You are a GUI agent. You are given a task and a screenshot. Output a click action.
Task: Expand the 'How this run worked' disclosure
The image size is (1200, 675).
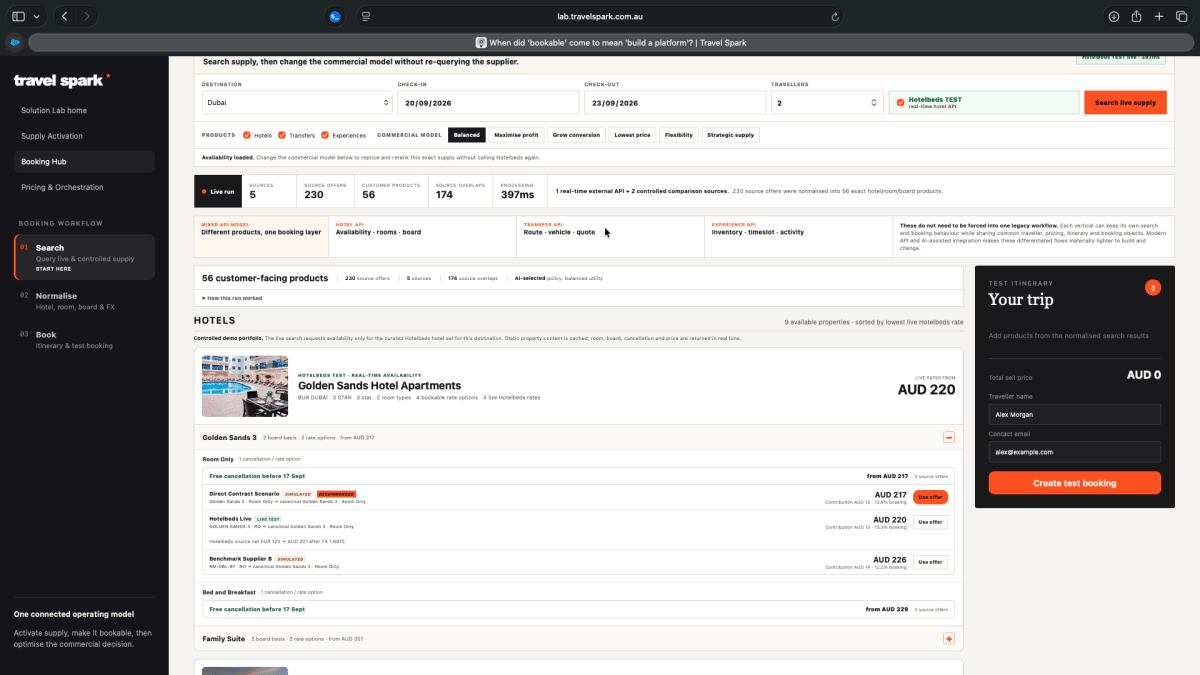[232, 298]
